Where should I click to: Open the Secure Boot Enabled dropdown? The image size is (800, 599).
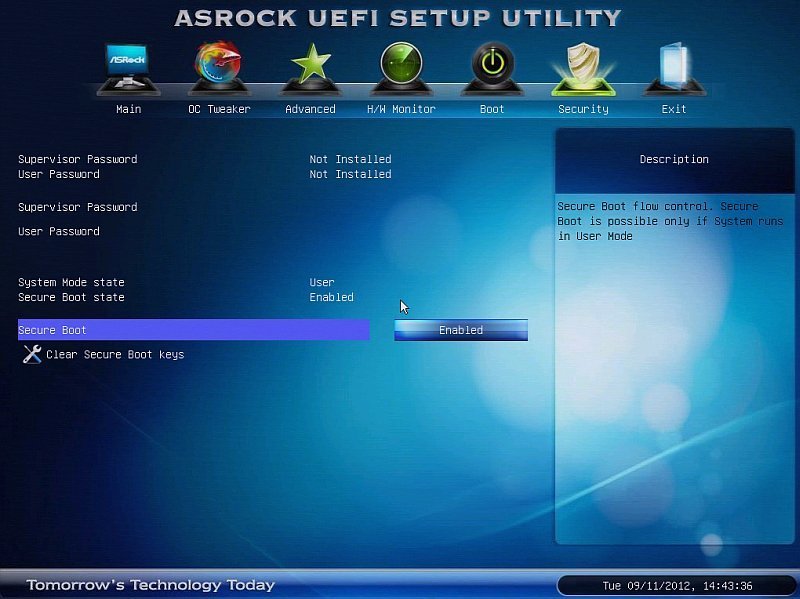pyautogui.click(x=461, y=330)
